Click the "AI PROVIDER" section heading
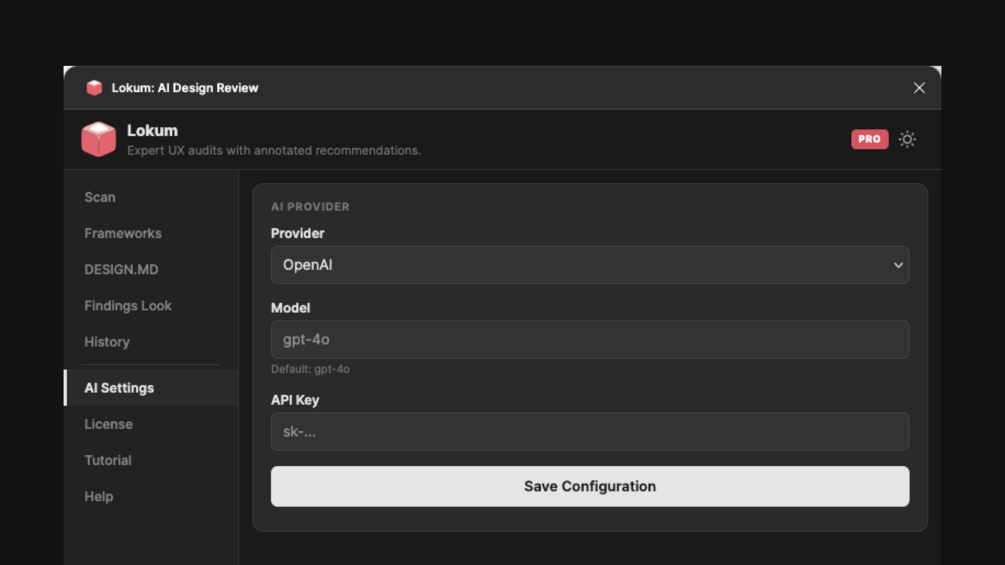Screen dimensions: 1005x565 [310, 207]
